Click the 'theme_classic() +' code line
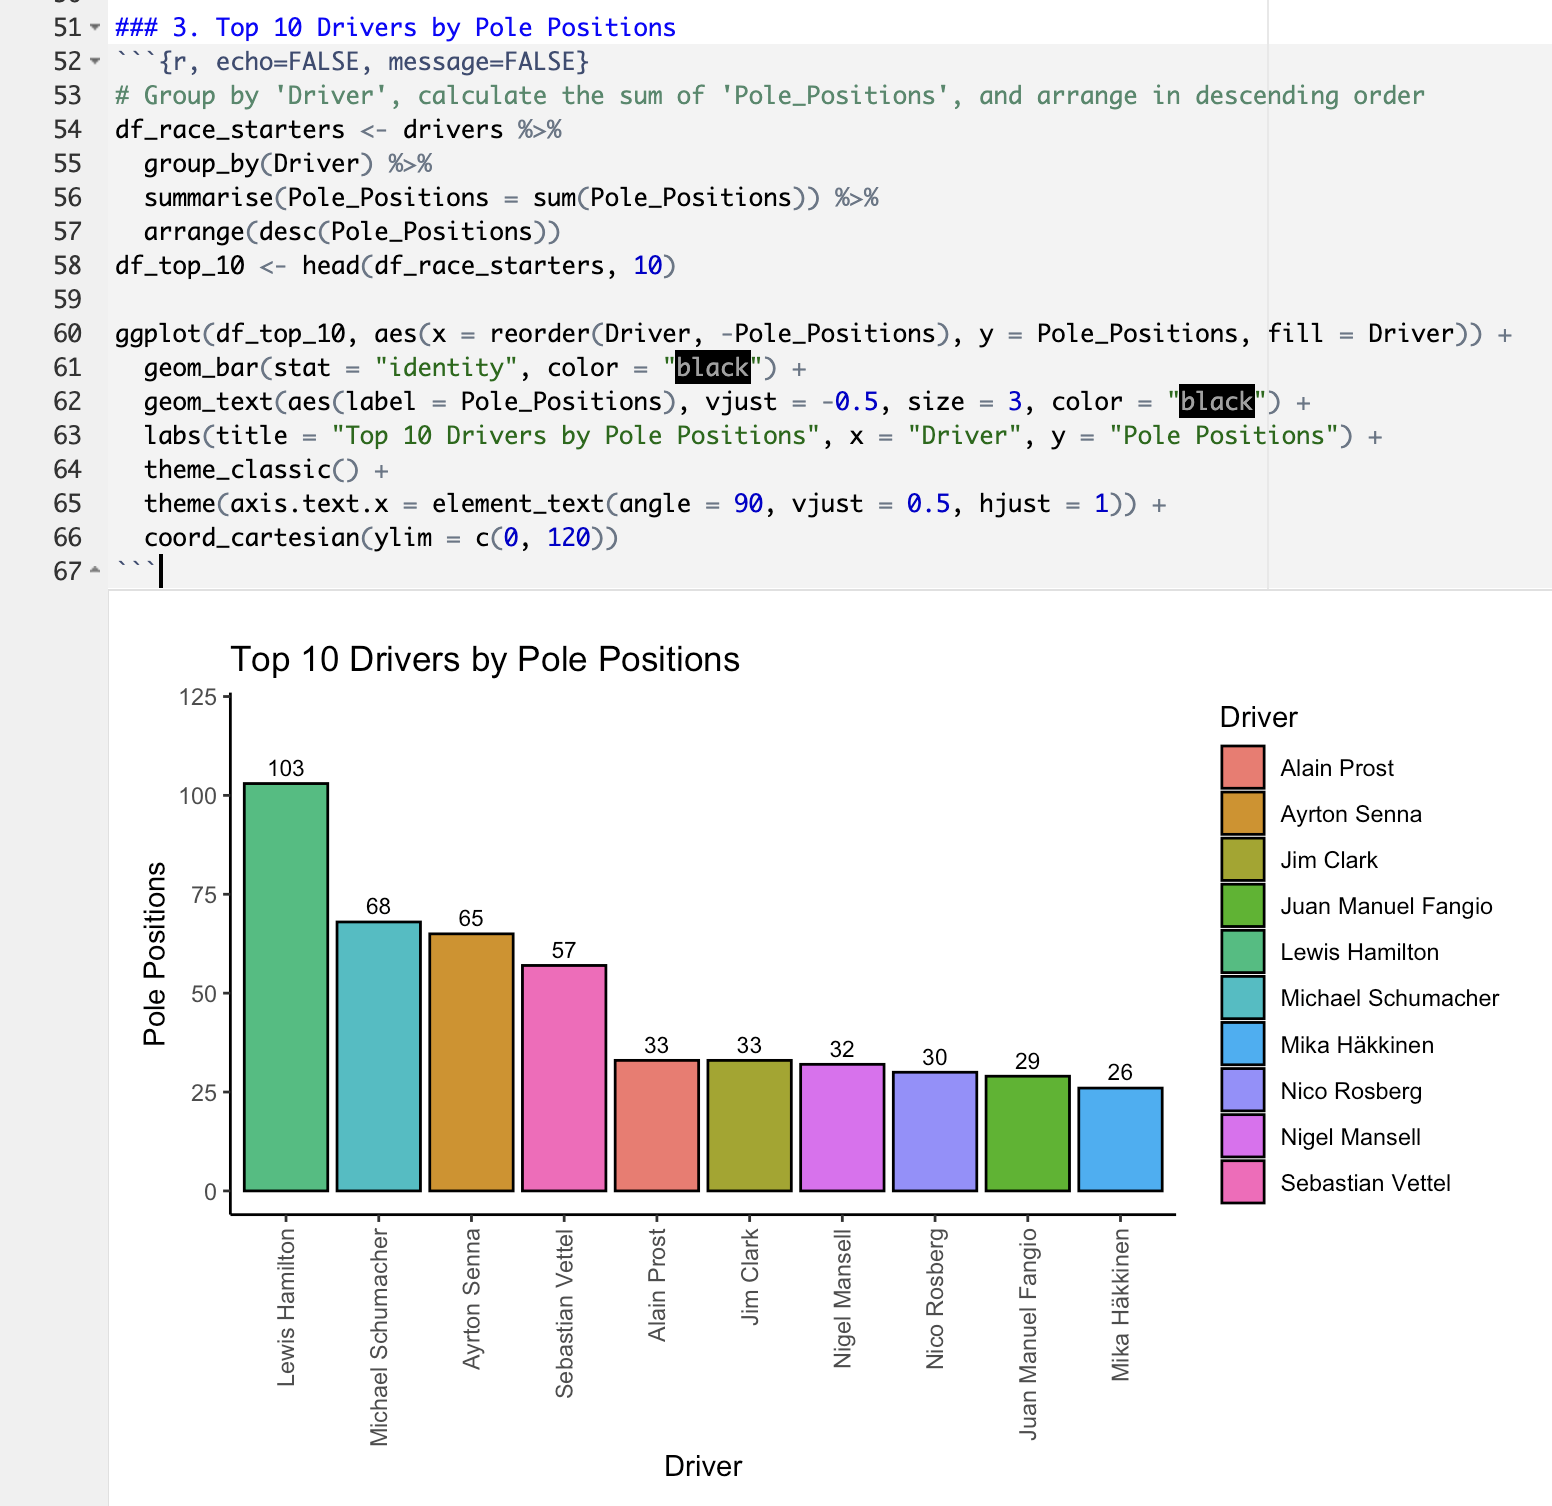The height and width of the screenshot is (1506, 1552). (x=266, y=469)
